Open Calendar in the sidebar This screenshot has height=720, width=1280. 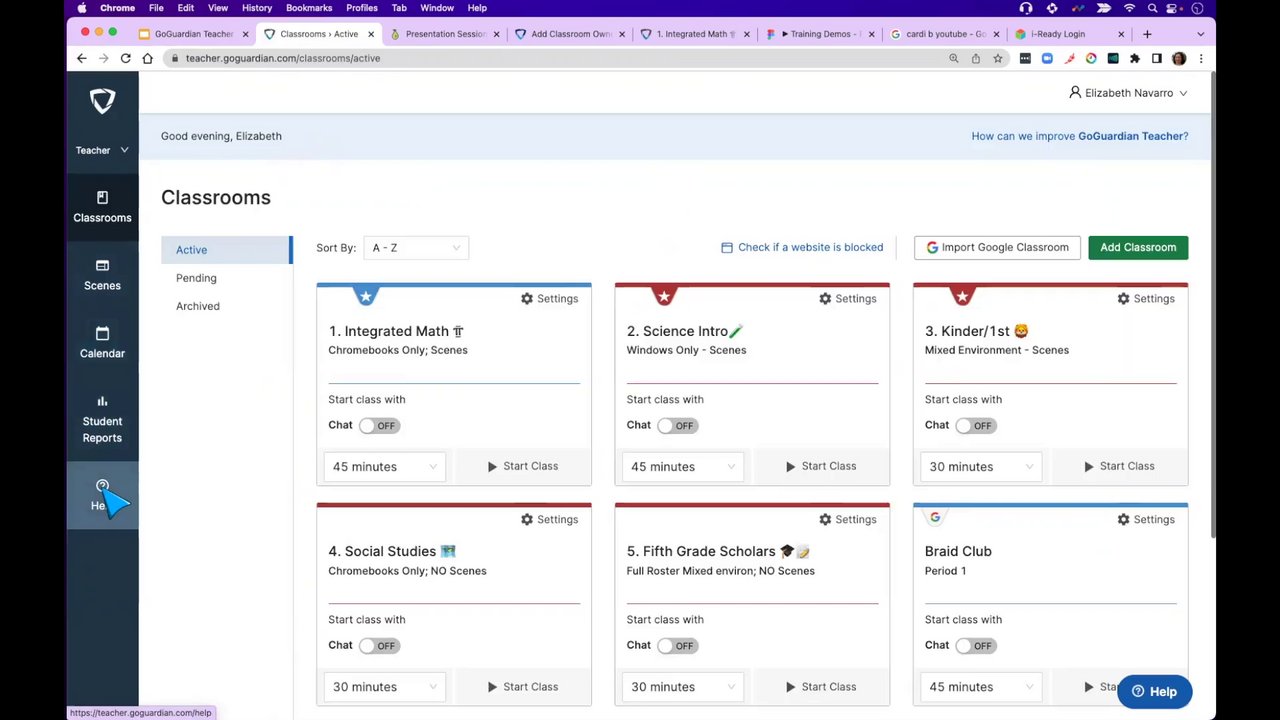pyautogui.click(x=102, y=343)
